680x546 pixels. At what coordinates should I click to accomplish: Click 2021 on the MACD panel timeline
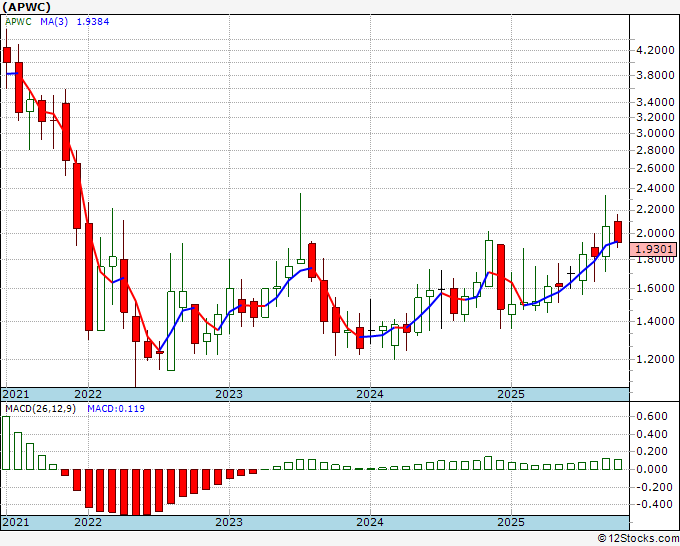click(x=16, y=522)
